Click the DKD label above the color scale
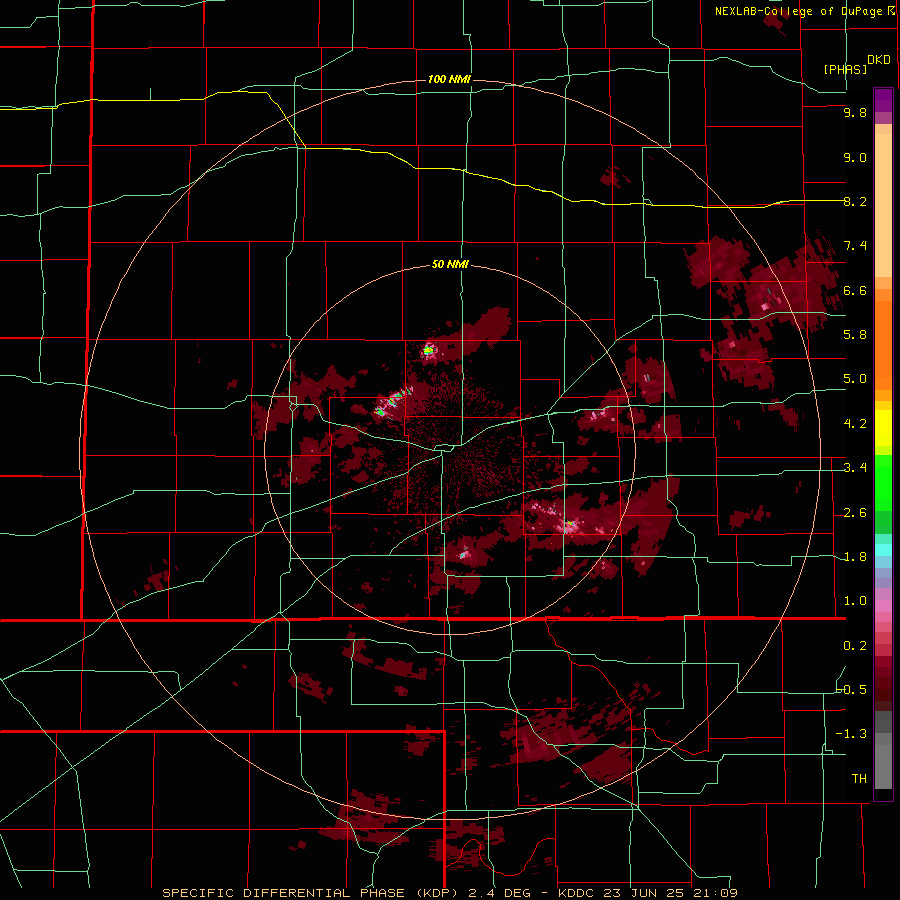900x900 pixels. (x=879, y=60)
